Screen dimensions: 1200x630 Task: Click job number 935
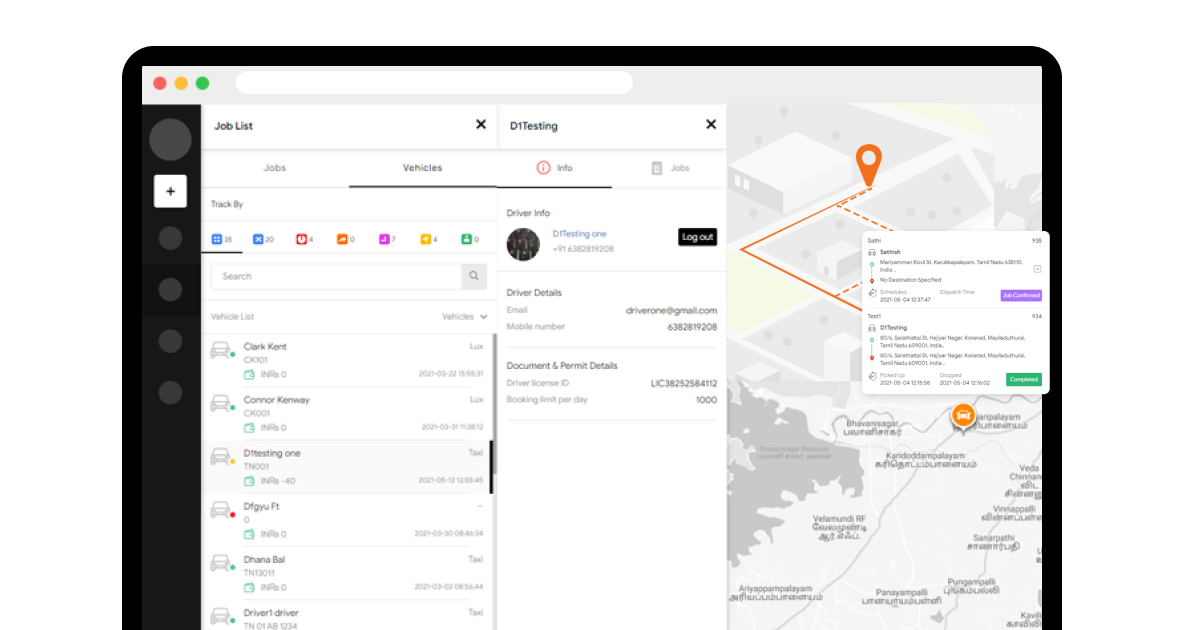(x=1037, y=241)
